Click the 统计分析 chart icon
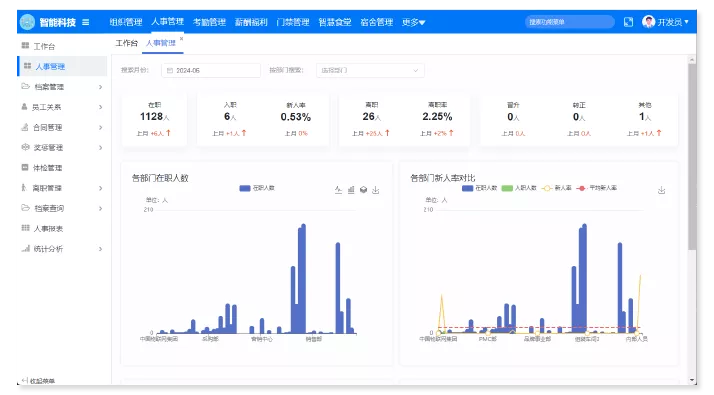 coord(26,248)
